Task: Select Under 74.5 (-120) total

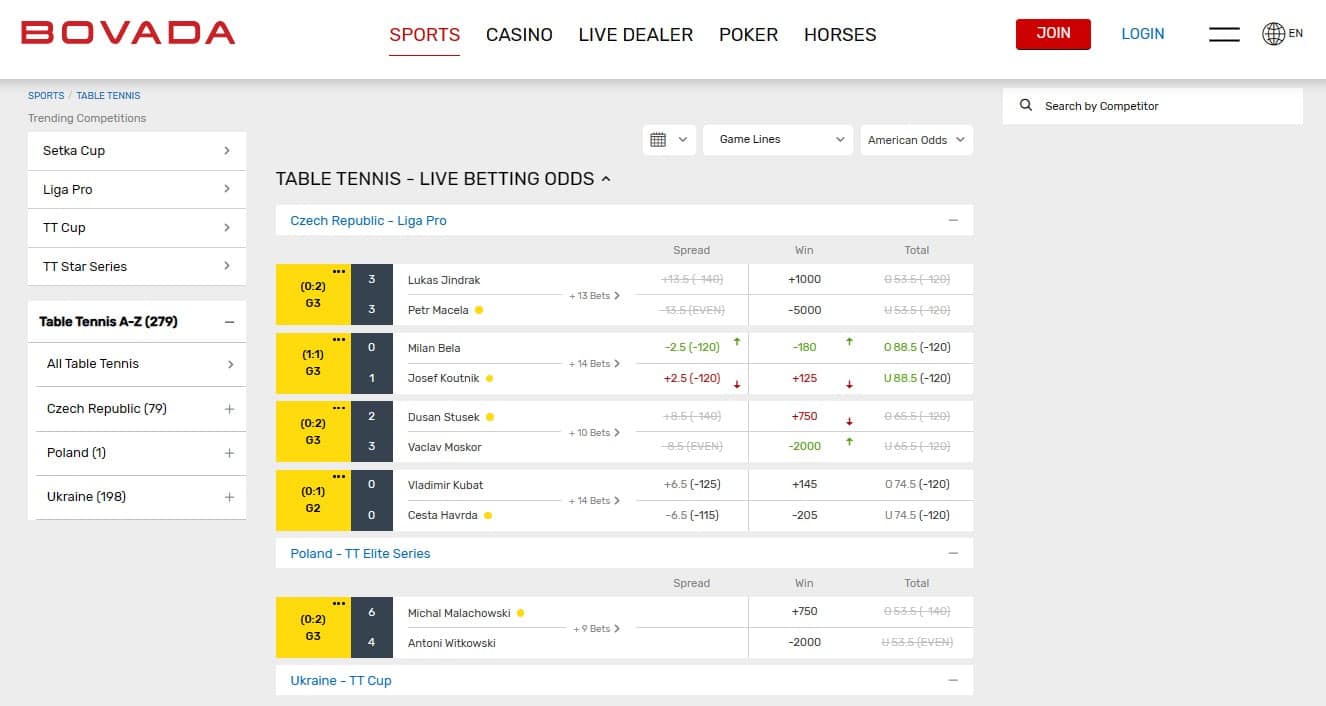Action: [x=917, y=516]
